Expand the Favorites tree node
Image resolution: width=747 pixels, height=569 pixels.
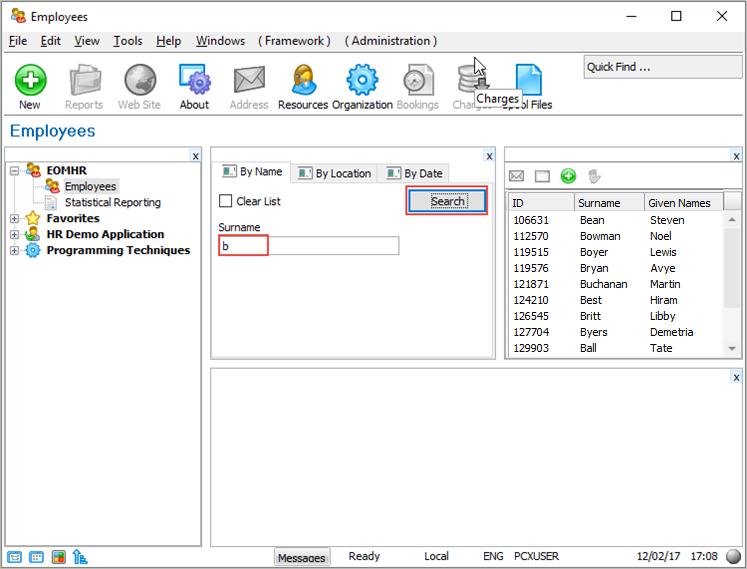coord(14,218)
